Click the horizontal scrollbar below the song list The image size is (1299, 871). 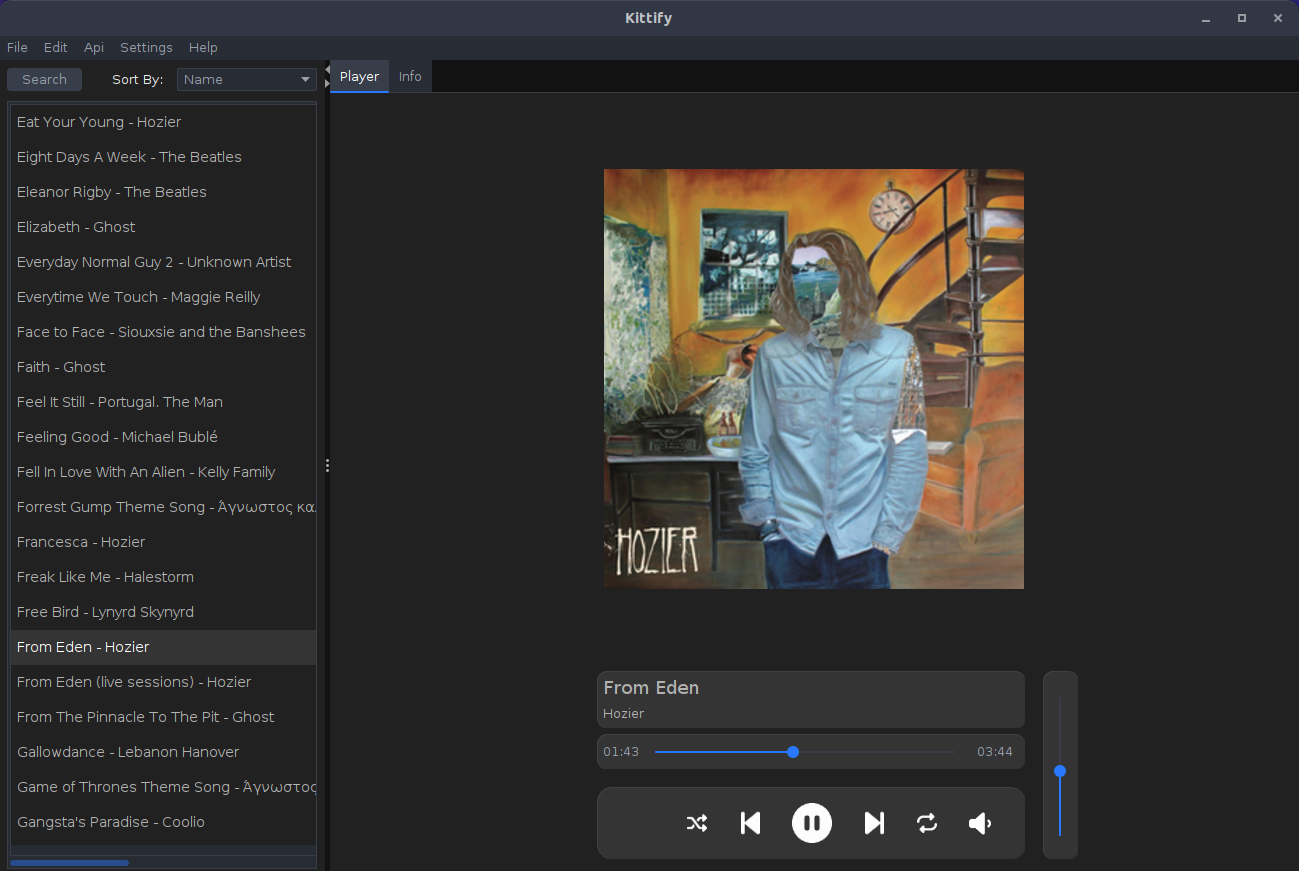68,862
